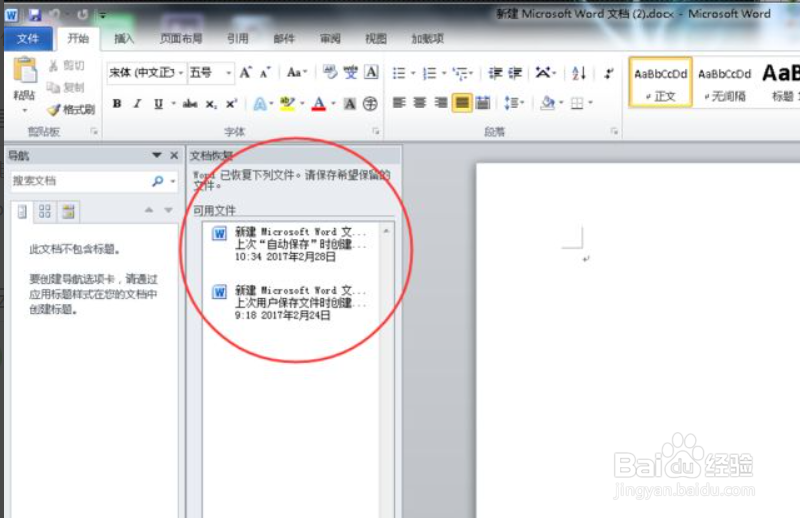The height and width of the screenshot is (518, 800).
Task: Click the Sort icon
Action: 579,73
